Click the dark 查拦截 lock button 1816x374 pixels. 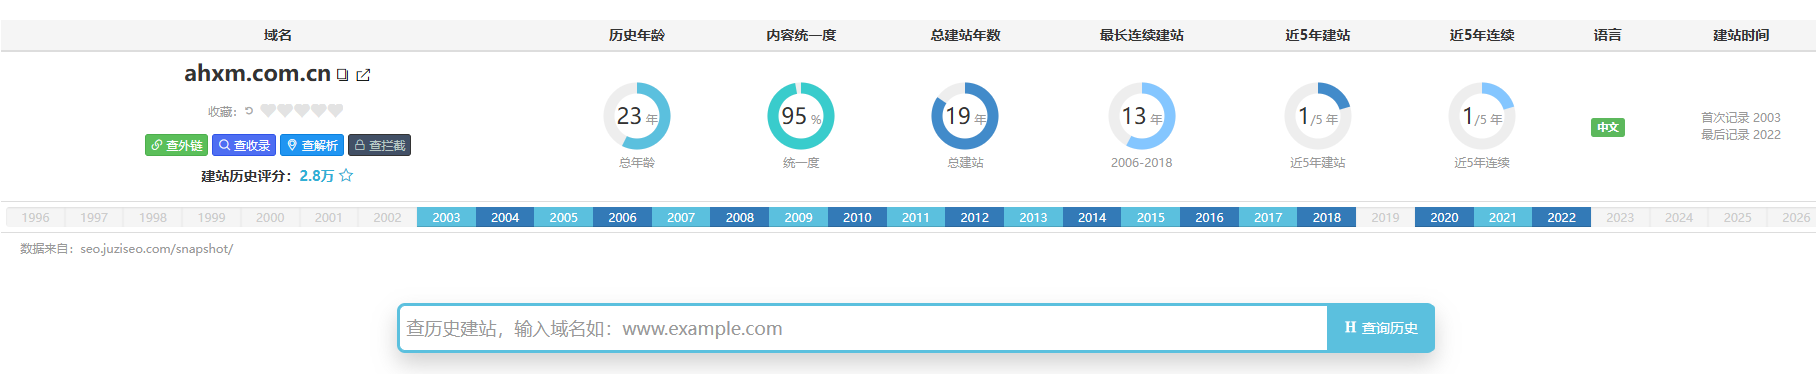pyautogui.click(x=379, y=145)
